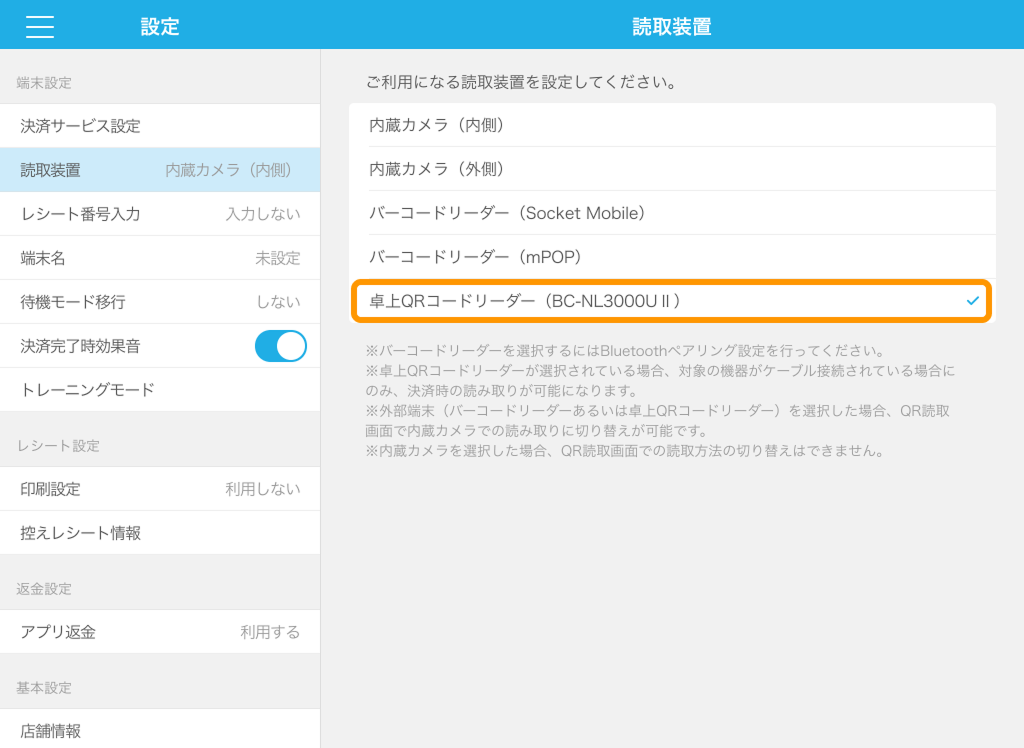The image size is (1024, 748).
Task: Toggle the 決済完了時効果音 switch
Action: coord(280,346)
